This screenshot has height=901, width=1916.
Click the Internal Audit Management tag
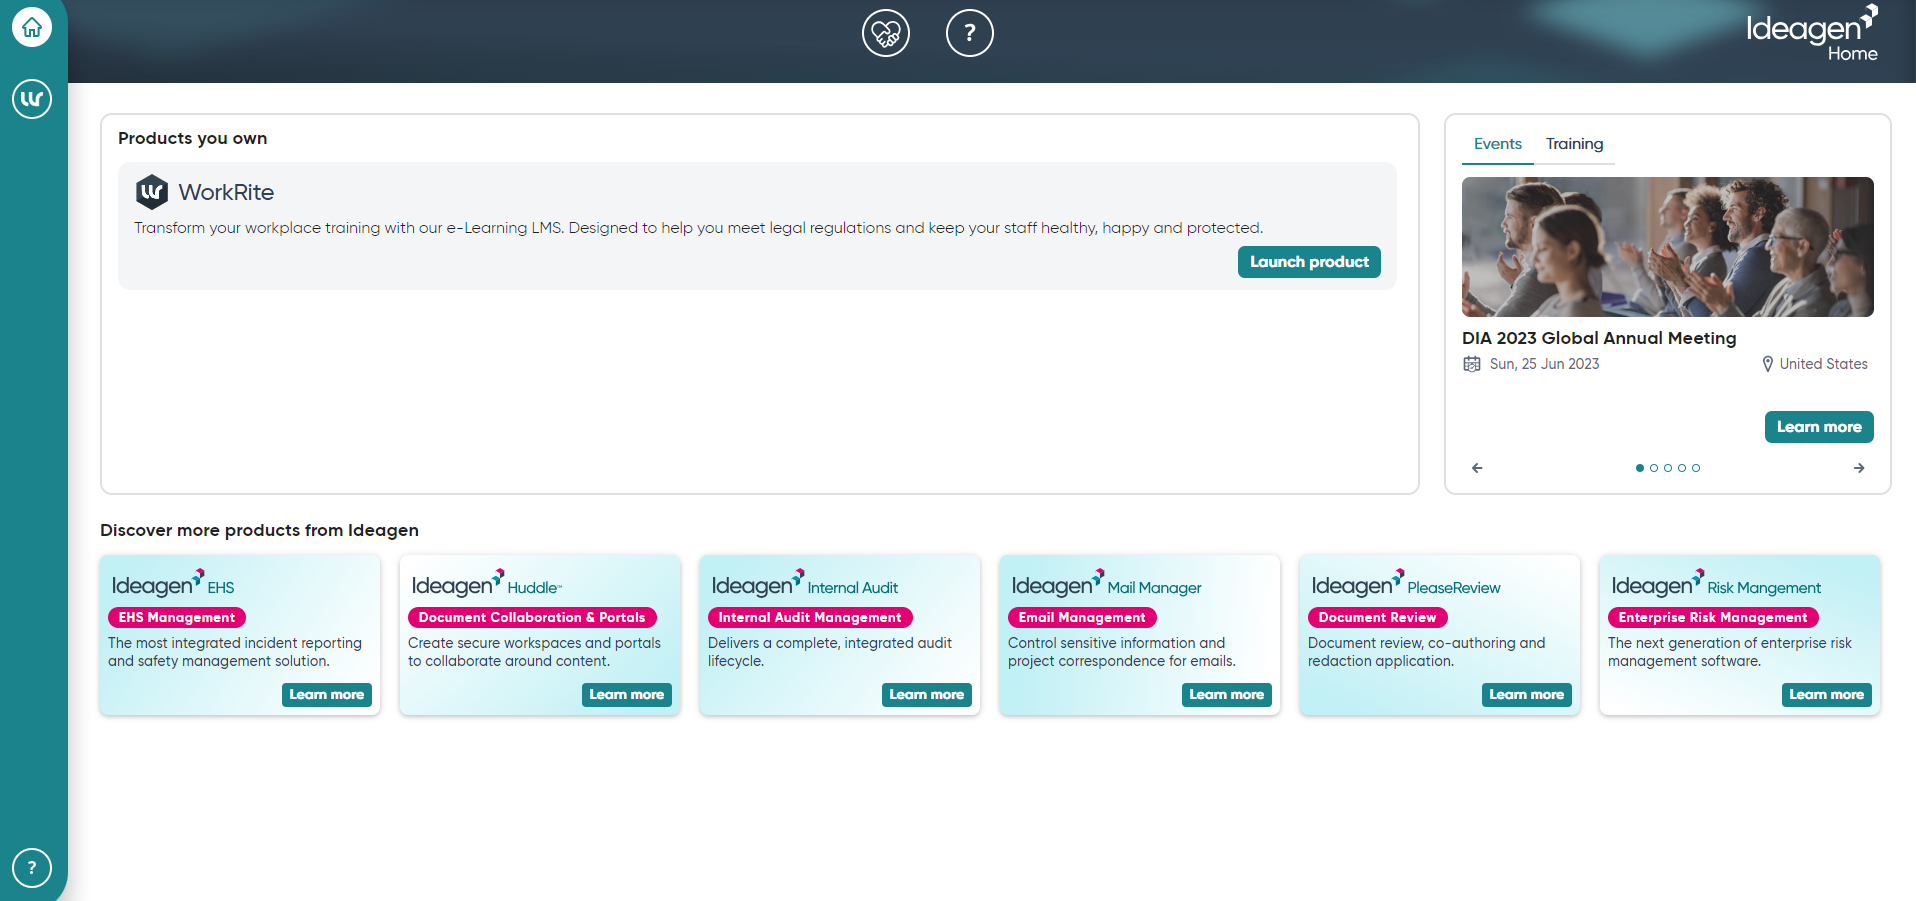point(810,618)
